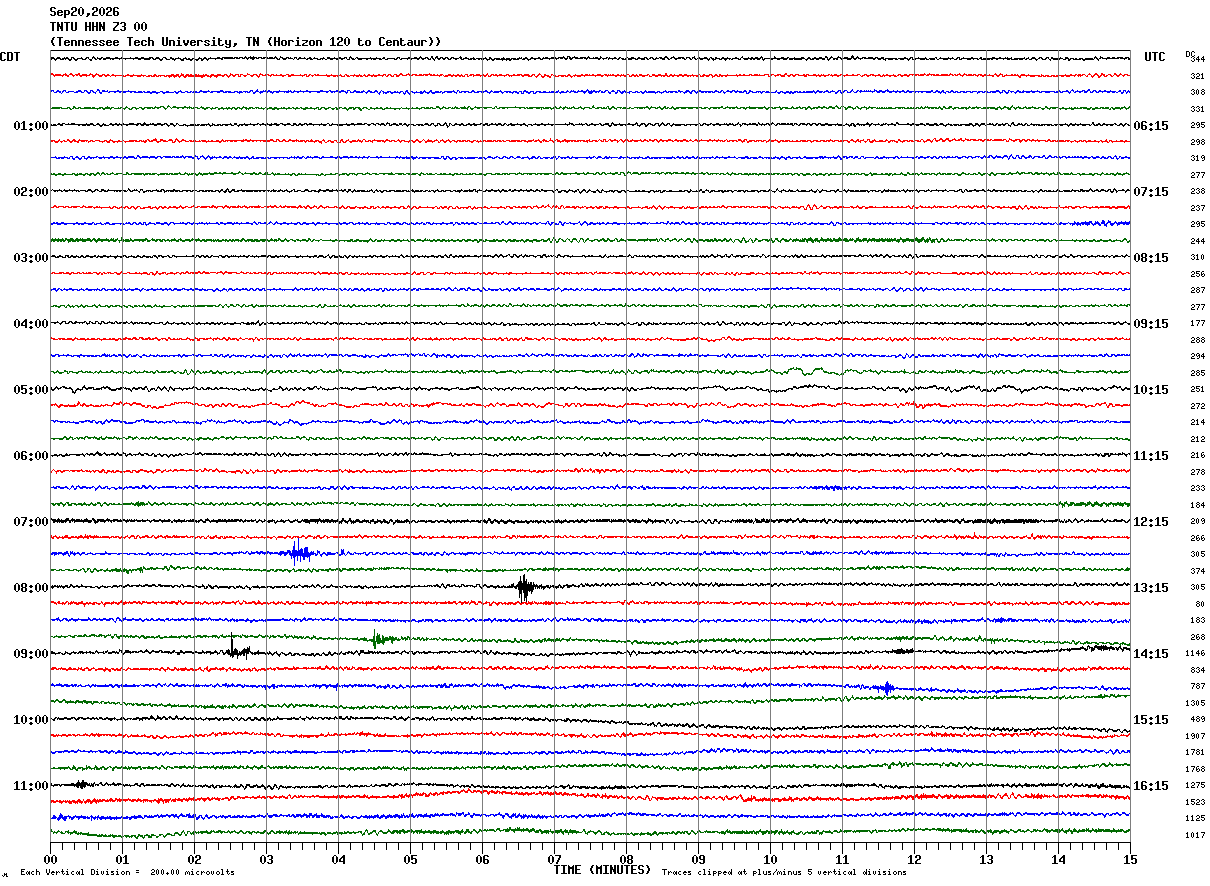
Task: Select the 13:15 UTC row label
Action: (1150, 588)
